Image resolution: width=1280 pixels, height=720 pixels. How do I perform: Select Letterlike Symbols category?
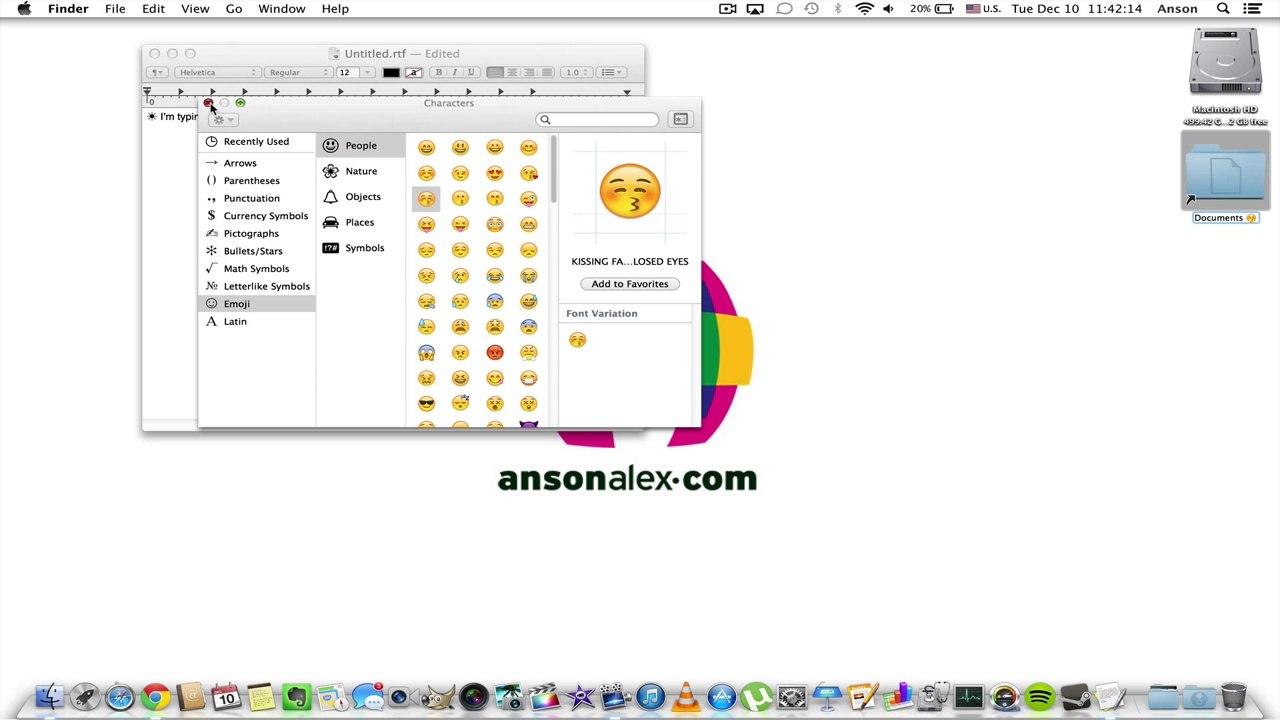(x=257, y=286)
